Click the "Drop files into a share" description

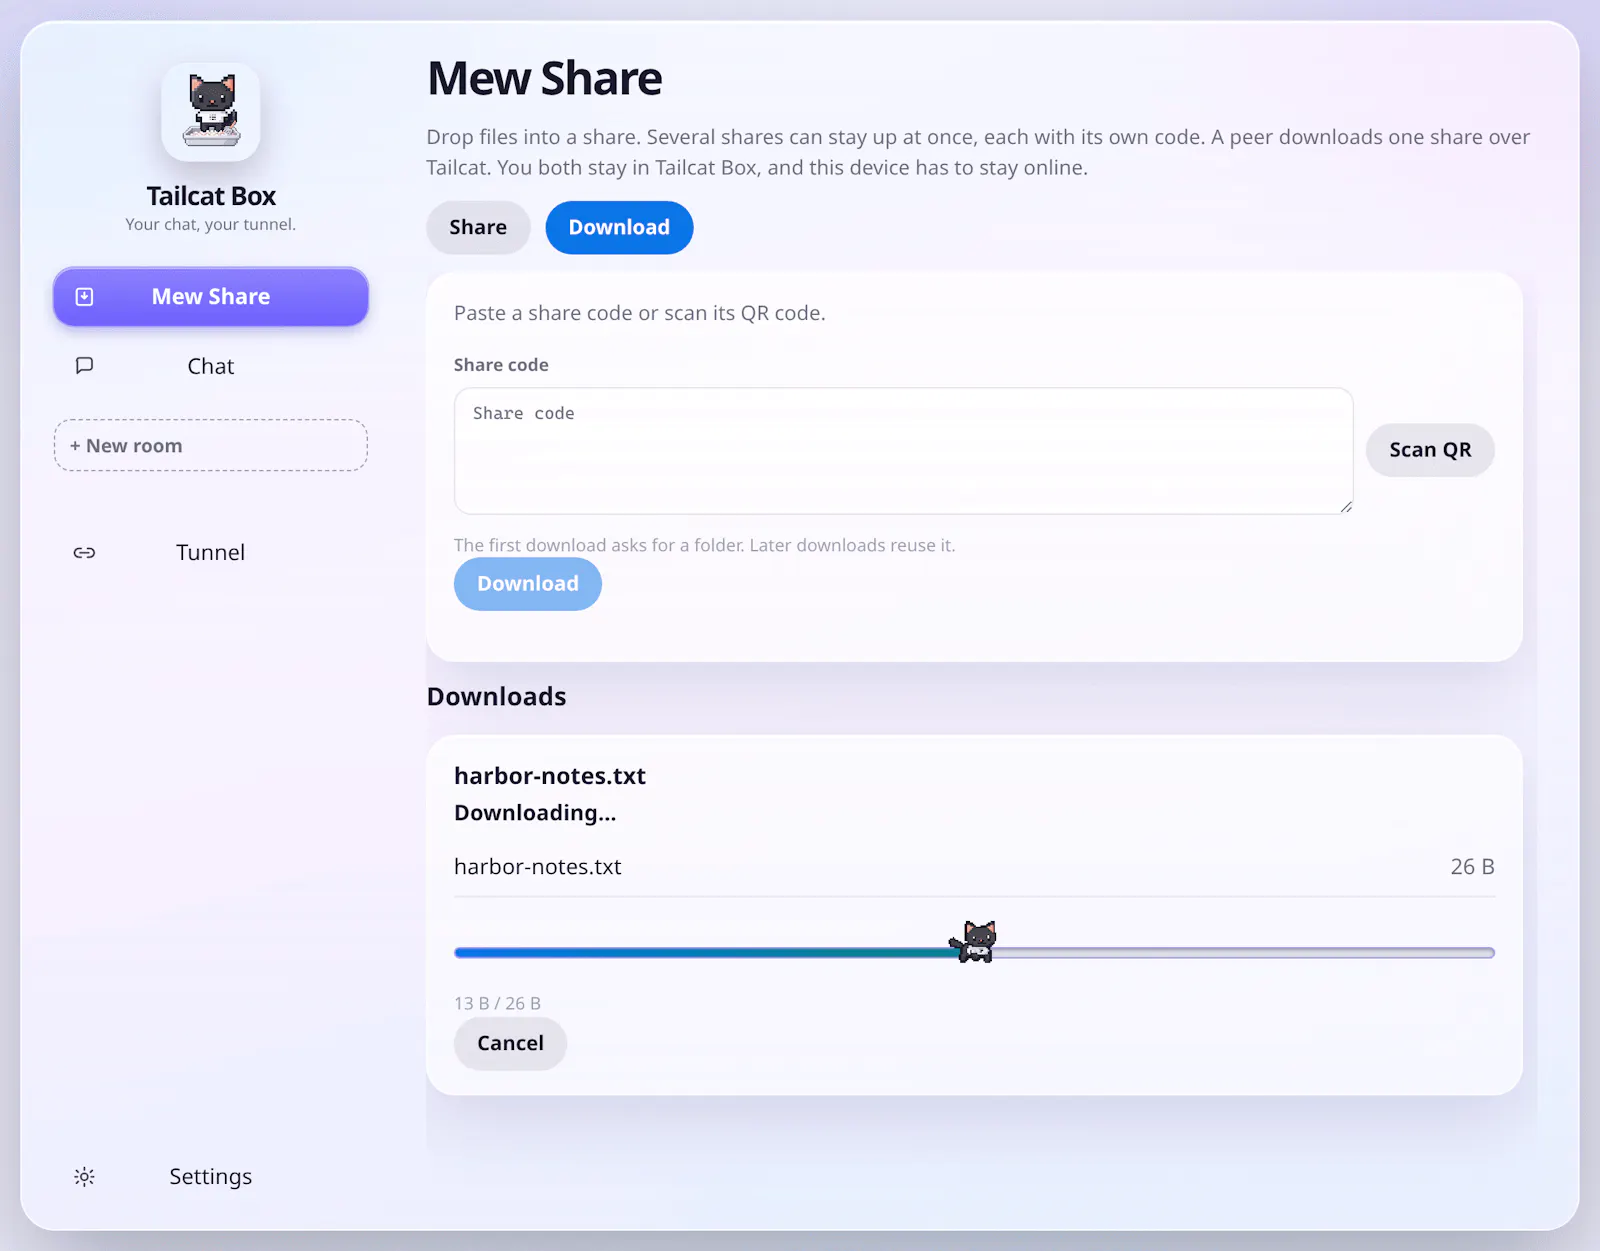978,152
